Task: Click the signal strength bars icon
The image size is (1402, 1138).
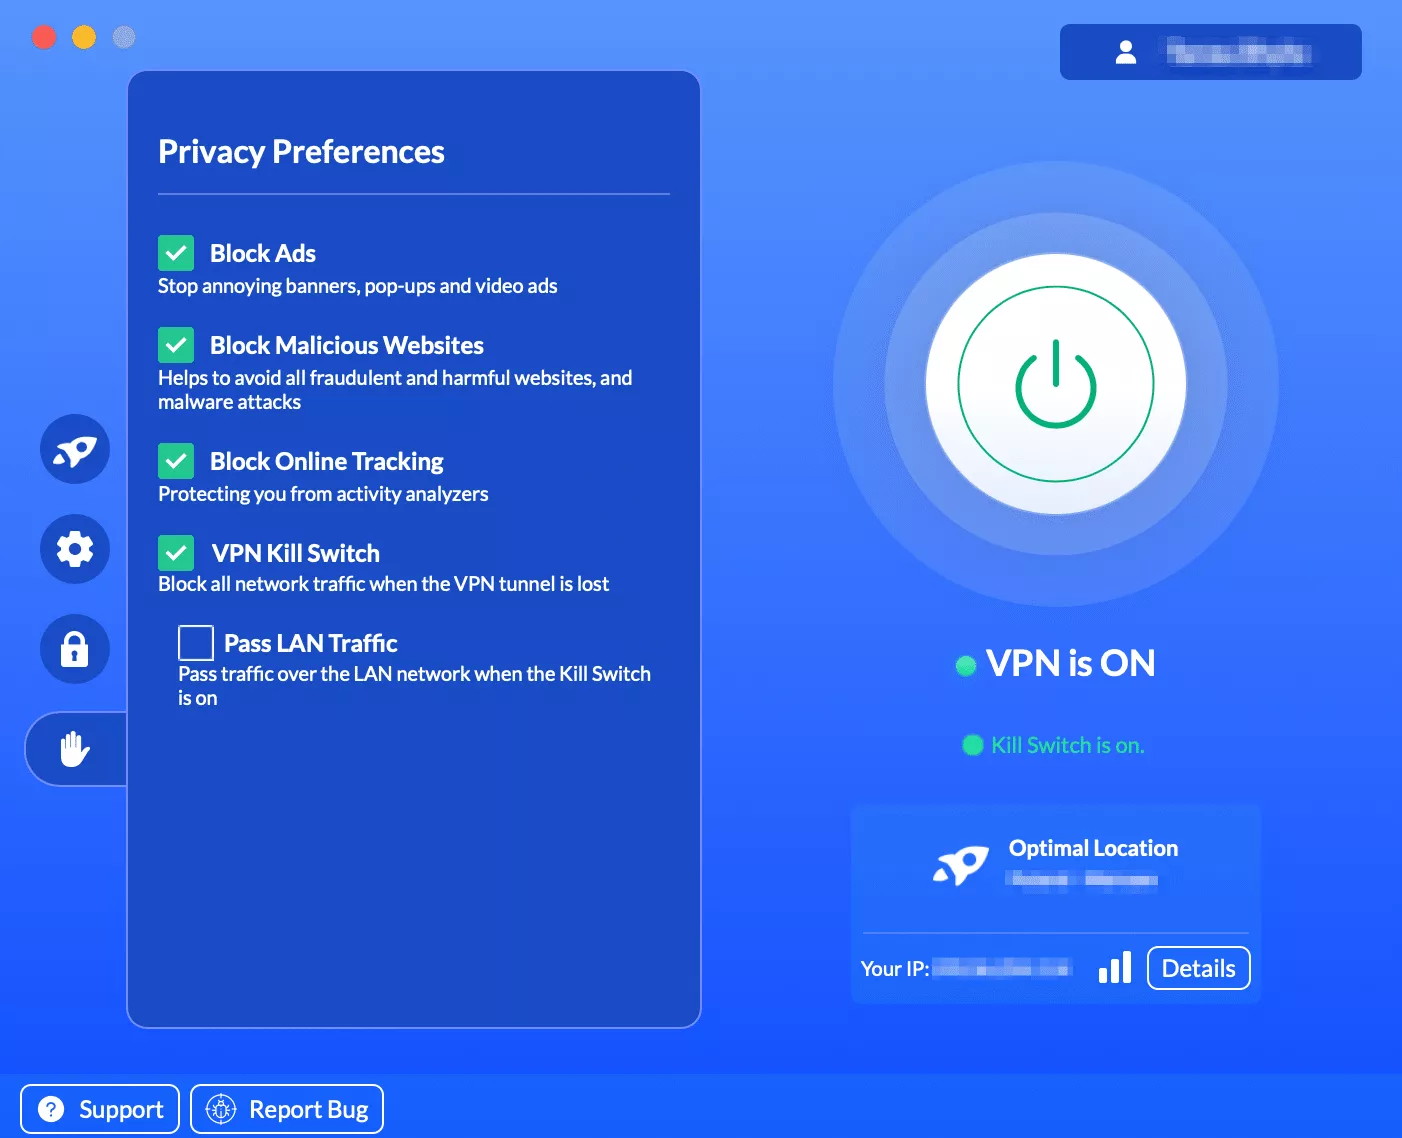Action: pos(1115,967)
